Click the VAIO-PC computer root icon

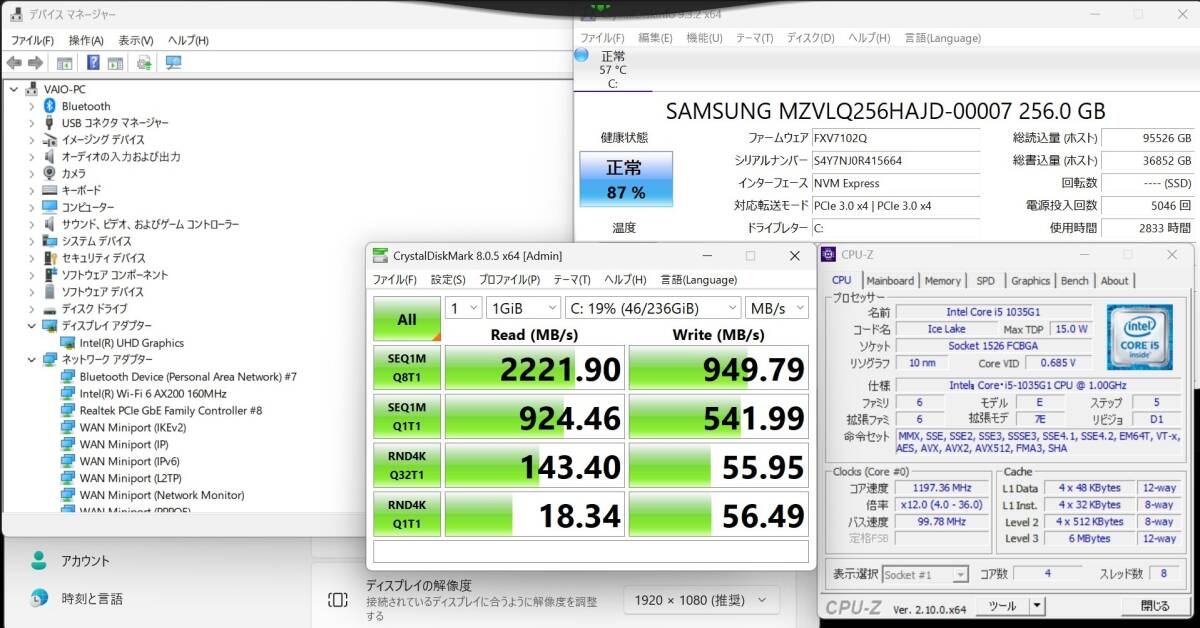click(x=33, y=89)
